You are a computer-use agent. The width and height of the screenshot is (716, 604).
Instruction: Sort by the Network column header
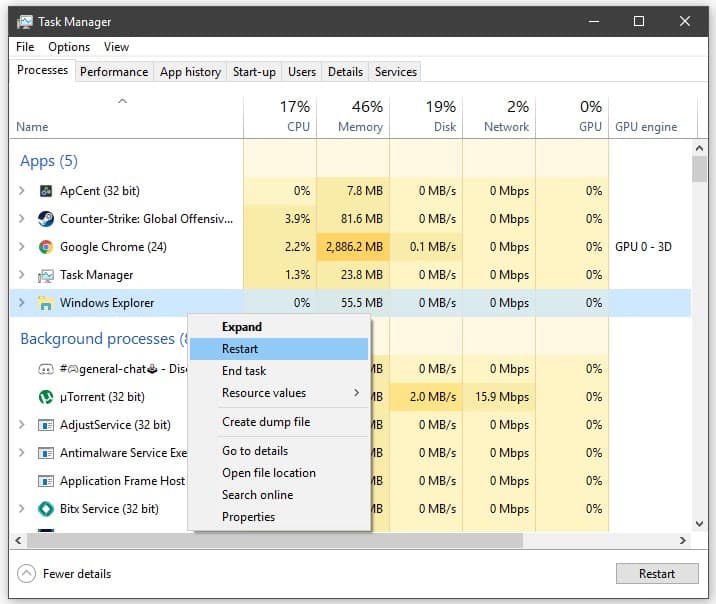[x=499, y=117]
